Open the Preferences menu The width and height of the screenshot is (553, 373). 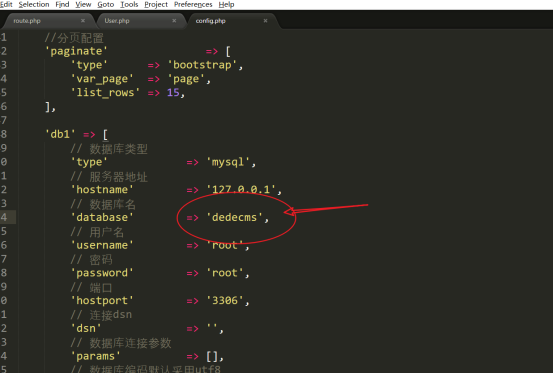[x=193, y=4]
